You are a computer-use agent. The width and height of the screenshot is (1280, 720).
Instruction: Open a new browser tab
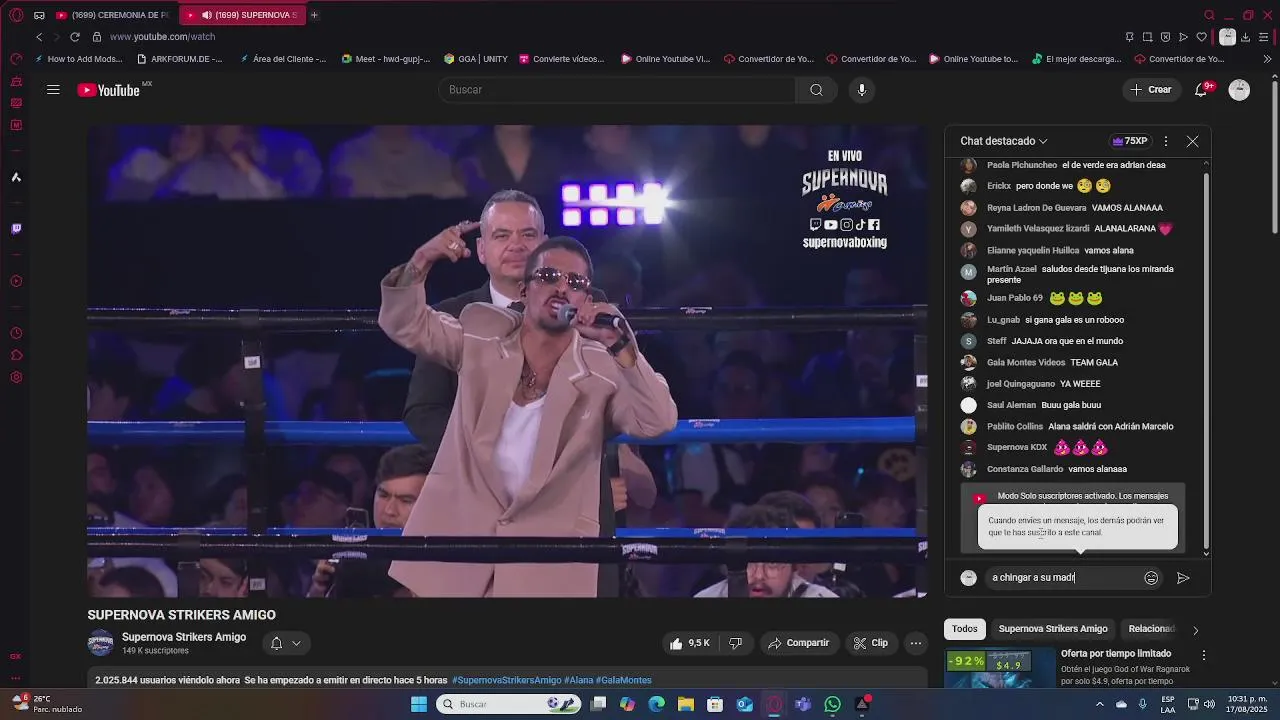(314, 15)
